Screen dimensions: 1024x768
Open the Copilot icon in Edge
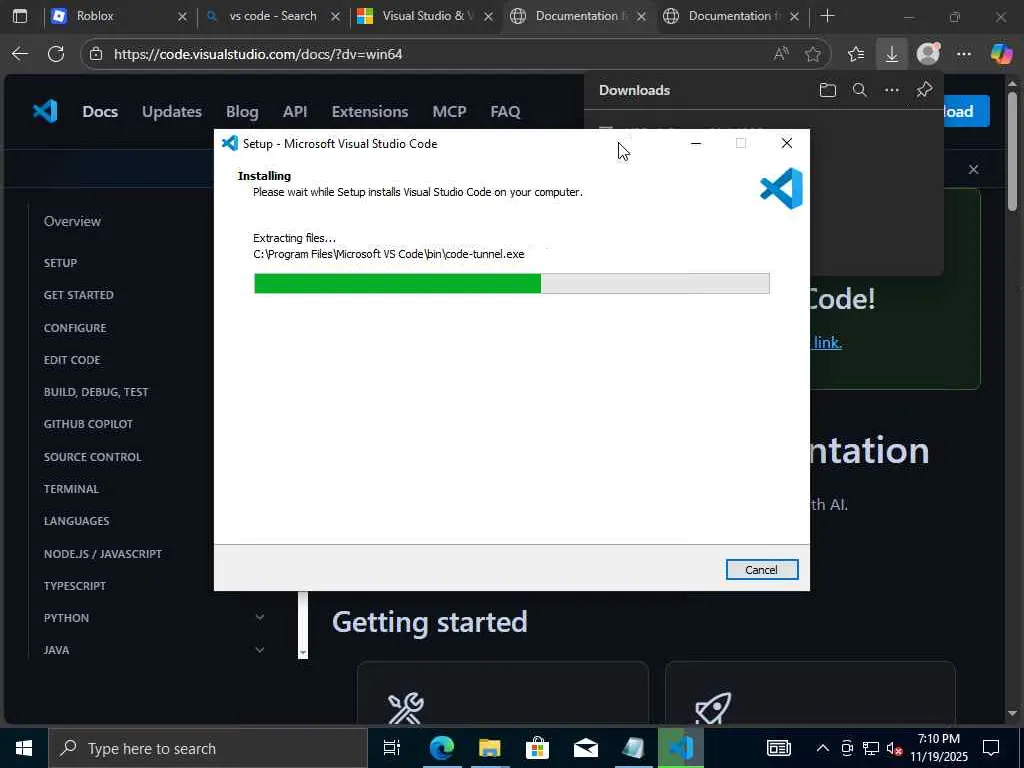point(1001,54)
